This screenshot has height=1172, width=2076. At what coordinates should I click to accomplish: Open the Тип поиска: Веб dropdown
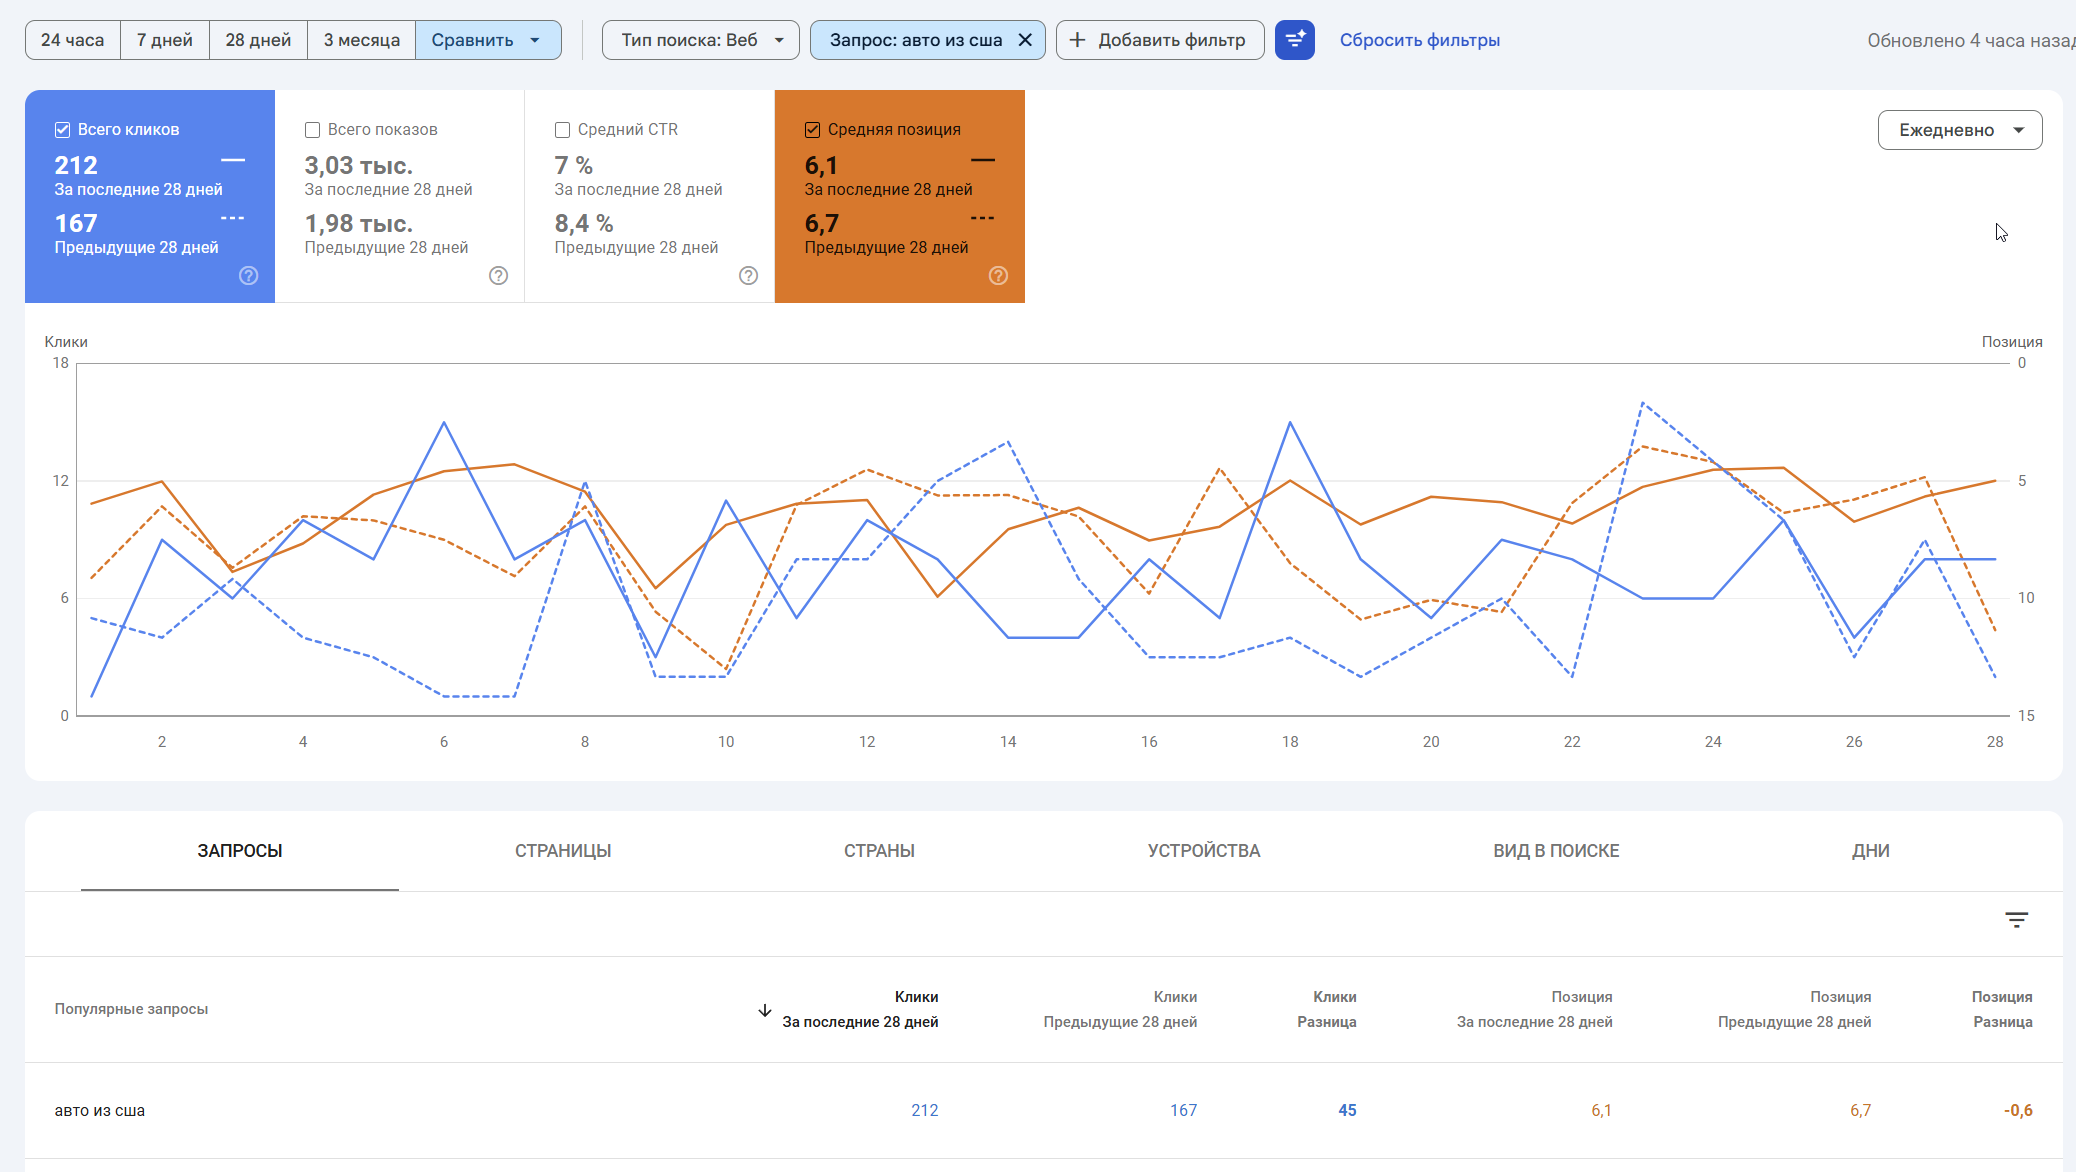coord(700,40)
